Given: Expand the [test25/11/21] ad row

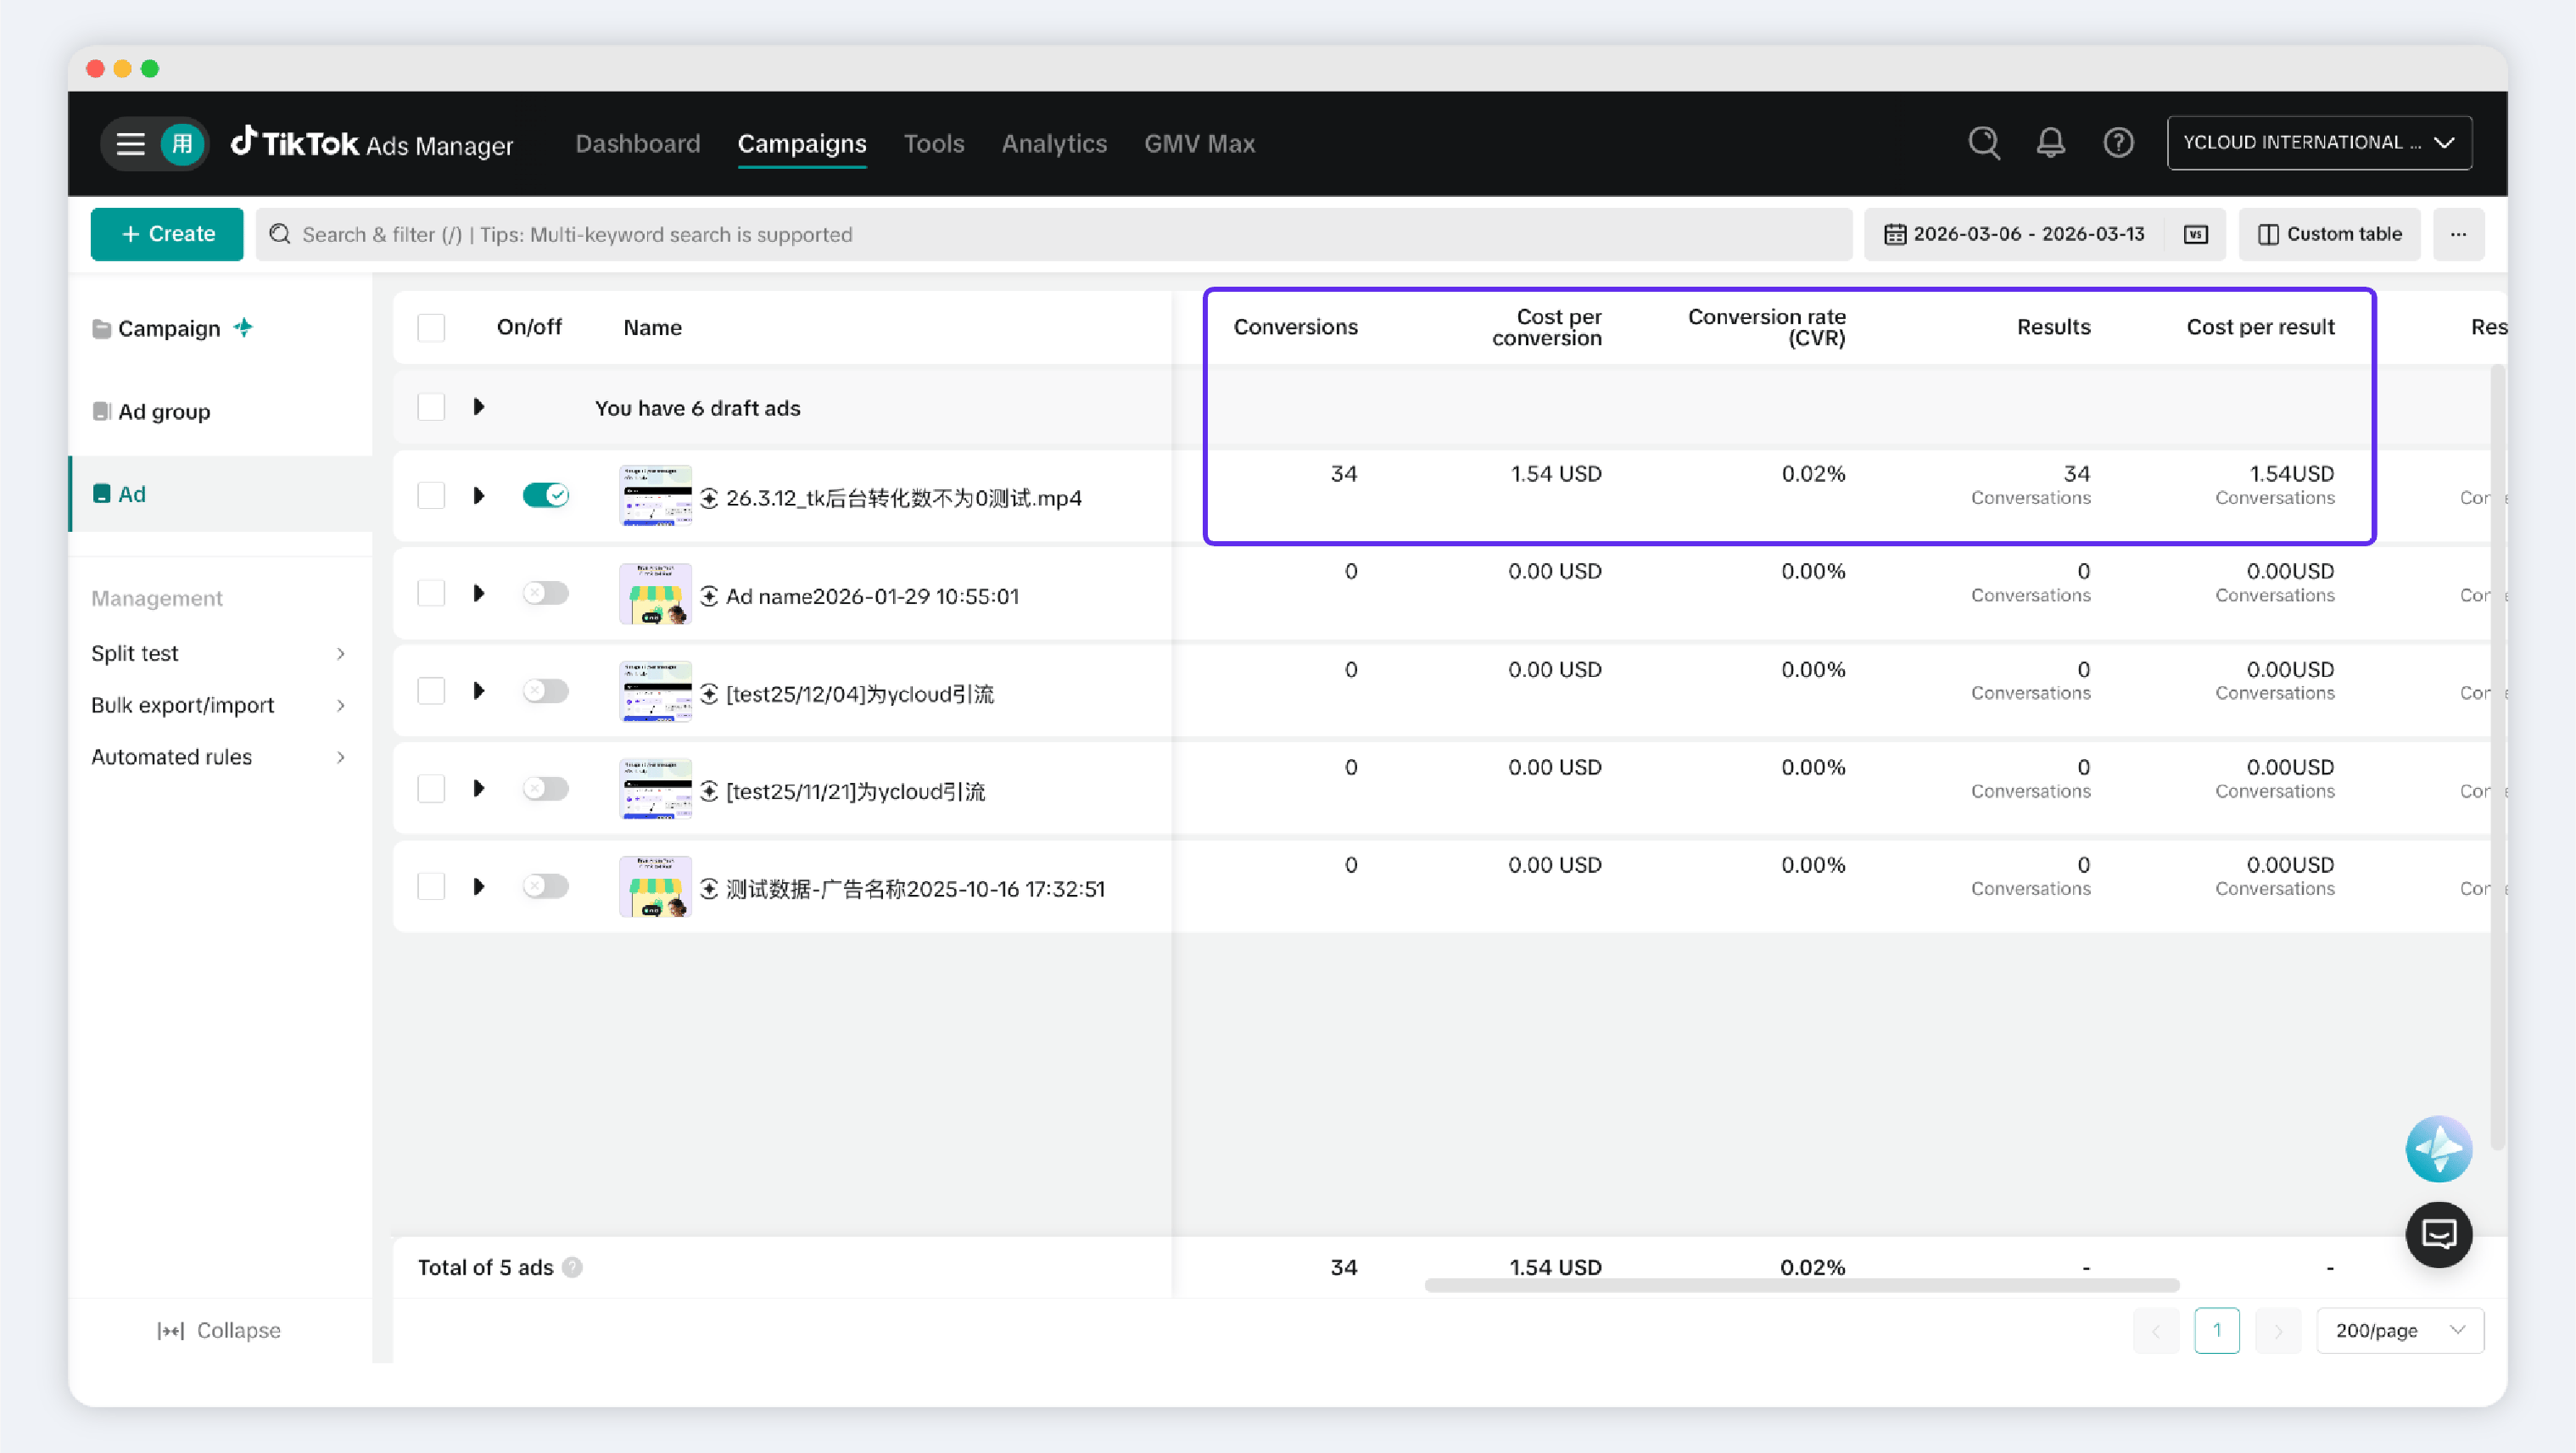Looking at the screenshot, I should pyautogui.click(x=478, y=789).
